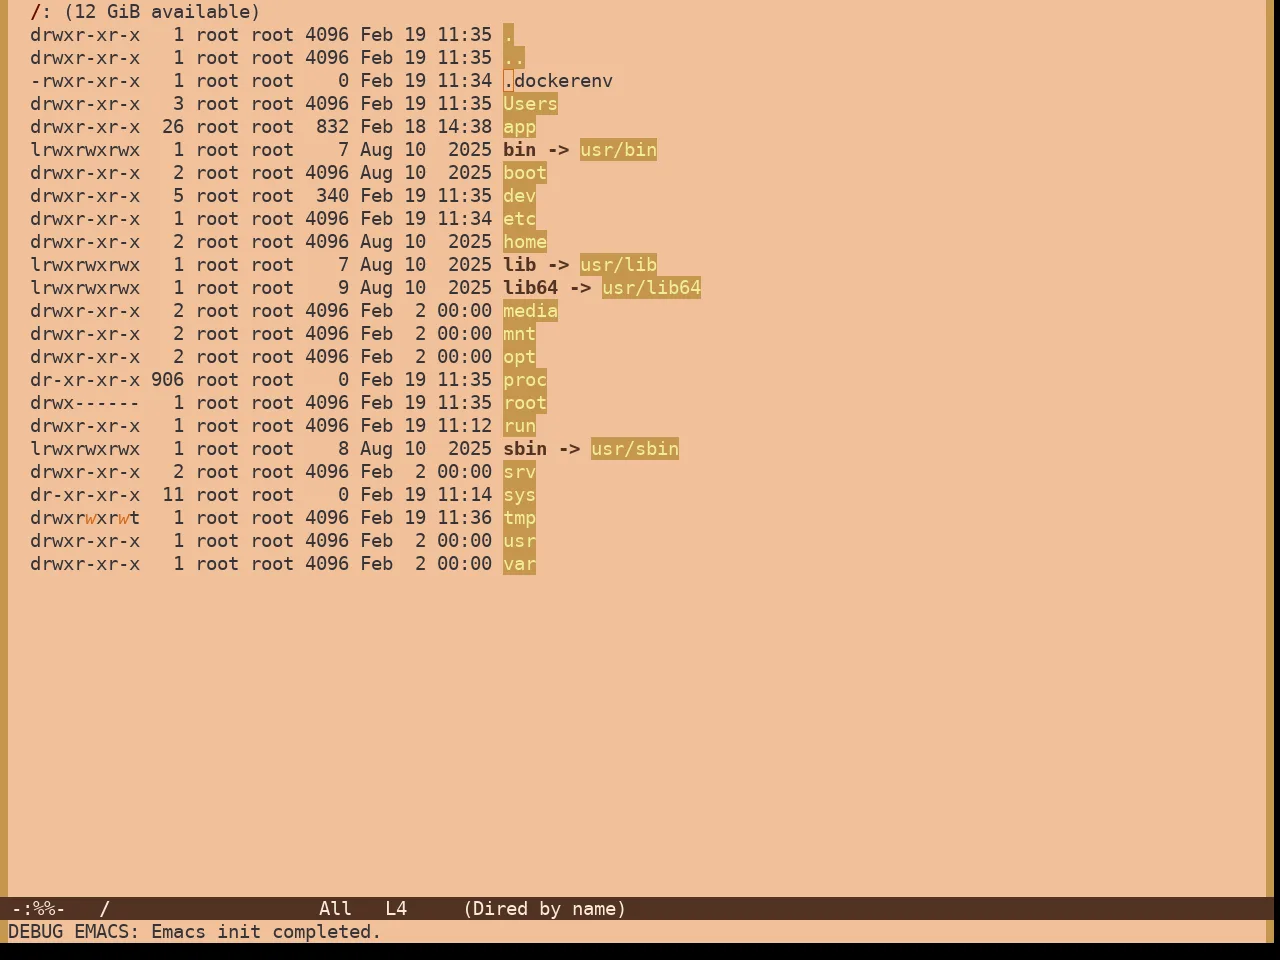Follow the usr/bin symlink target
Screen dimensions: 1280x960
click(x=618, y=150)
